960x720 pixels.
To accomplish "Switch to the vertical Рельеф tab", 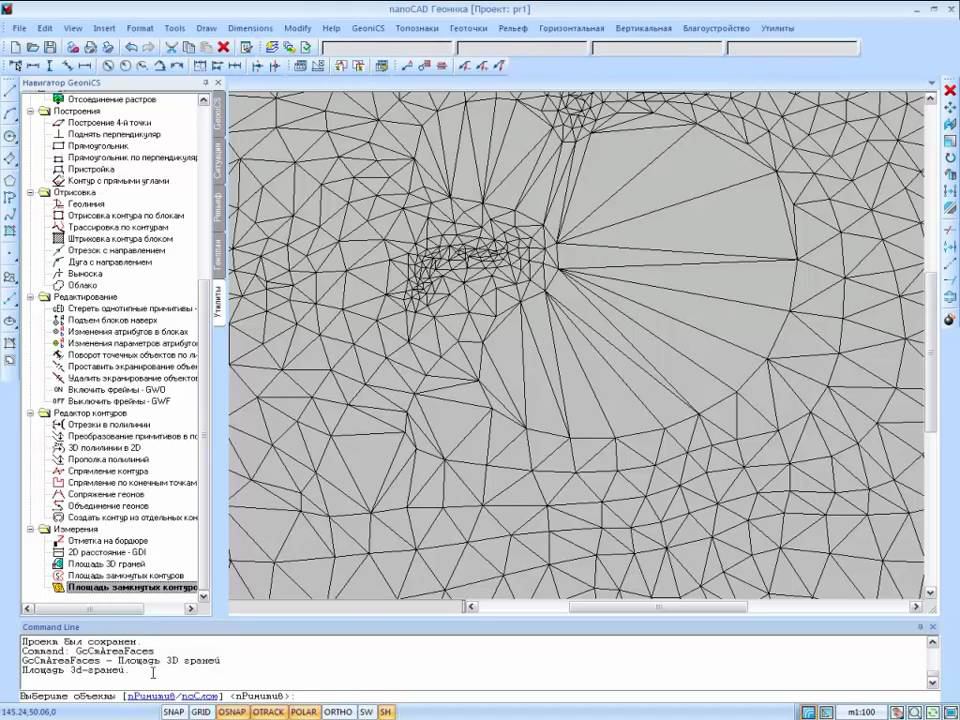I will tap(217, 206).
